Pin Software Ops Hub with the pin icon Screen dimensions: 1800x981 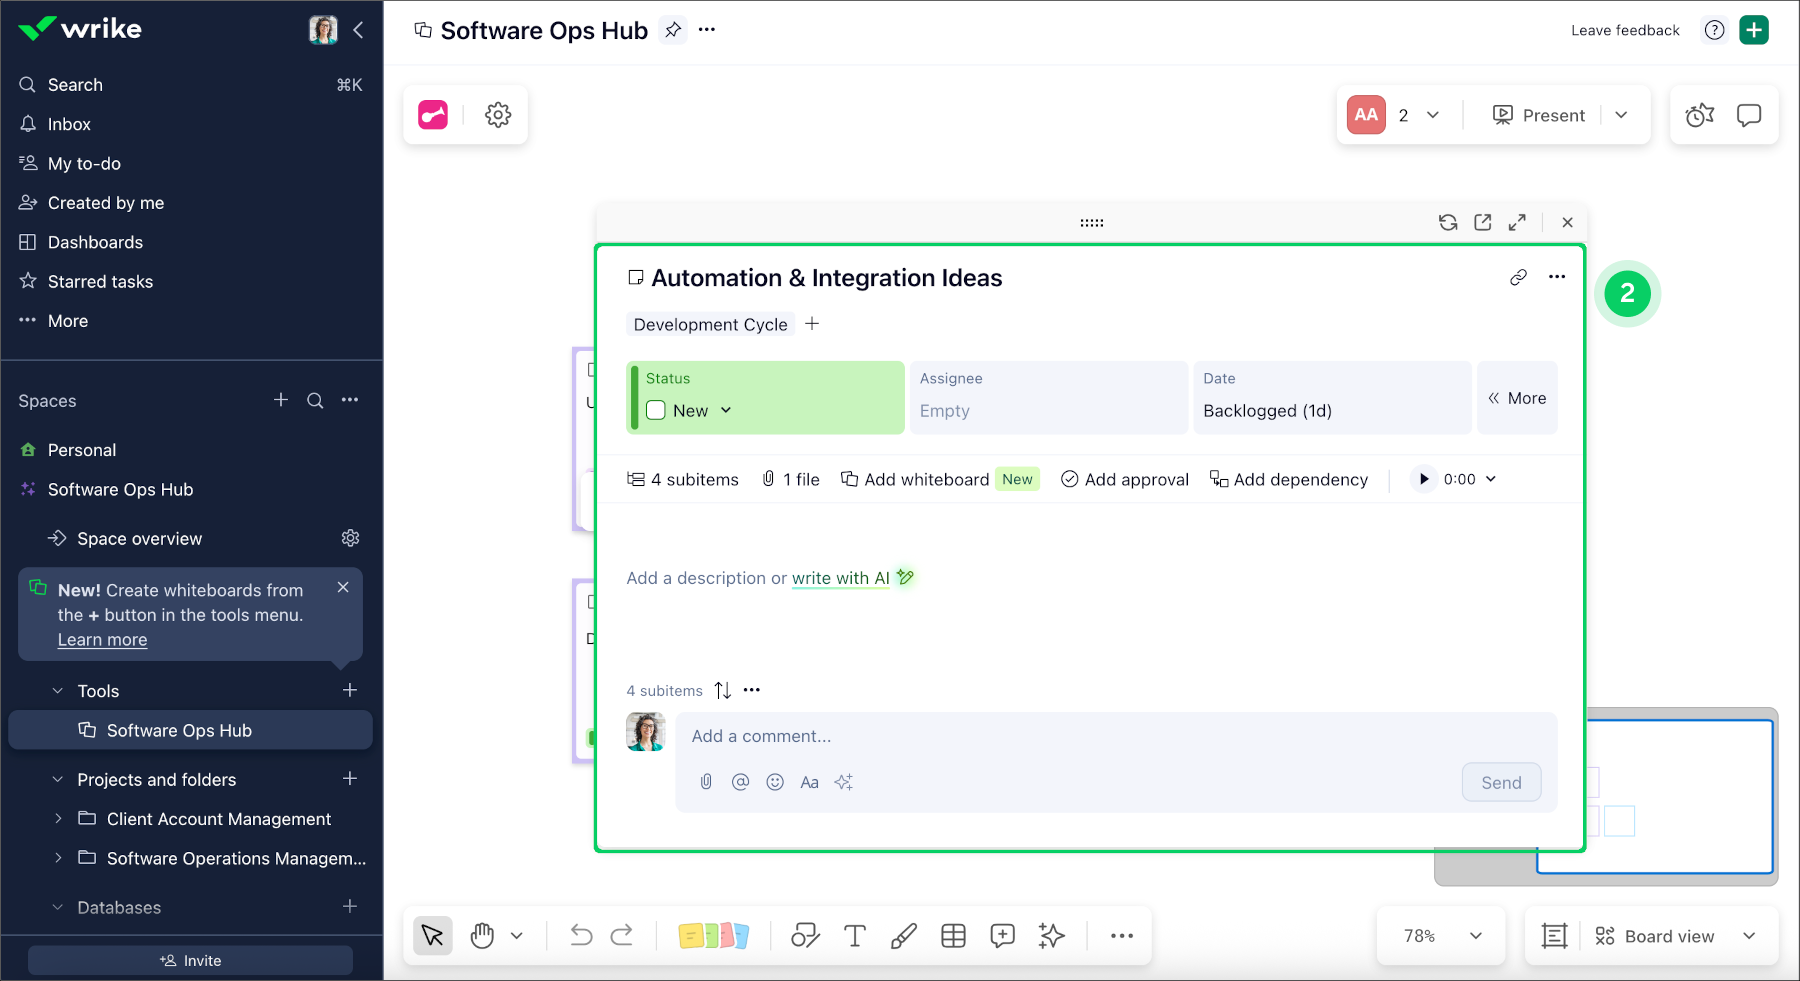[673, 30]
